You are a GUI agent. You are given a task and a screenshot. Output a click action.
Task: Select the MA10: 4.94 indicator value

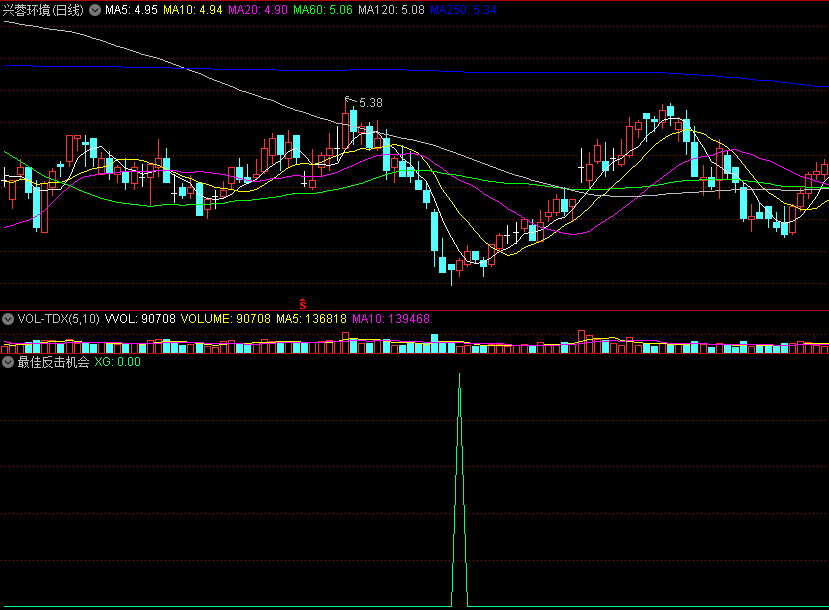pos(192,10)
